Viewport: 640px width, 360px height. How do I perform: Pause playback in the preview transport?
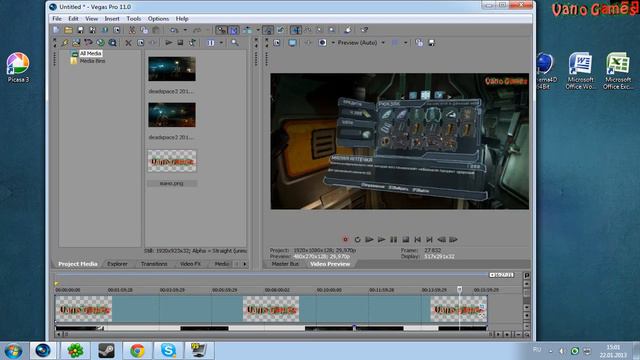[393, 240]
